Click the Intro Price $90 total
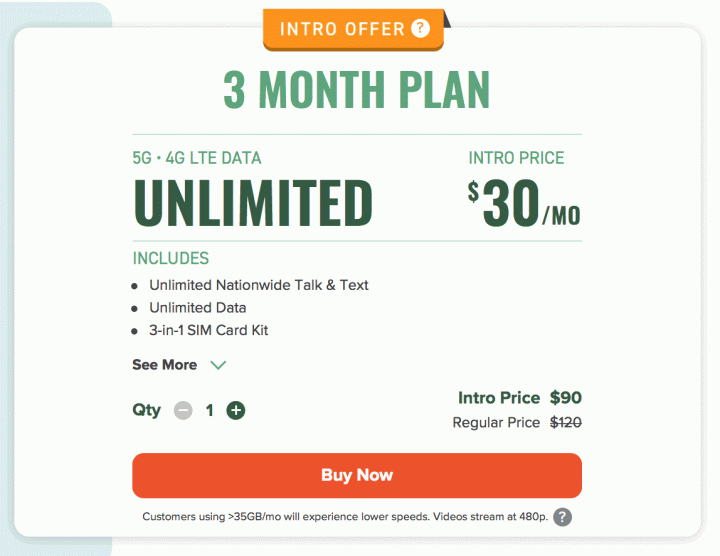 520,398
